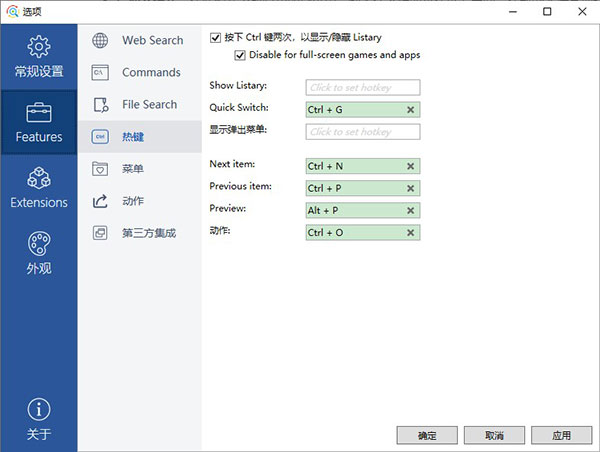
Task: Select the Features briefcase icon
Action: pyautogui.click(x=39, y=112)
